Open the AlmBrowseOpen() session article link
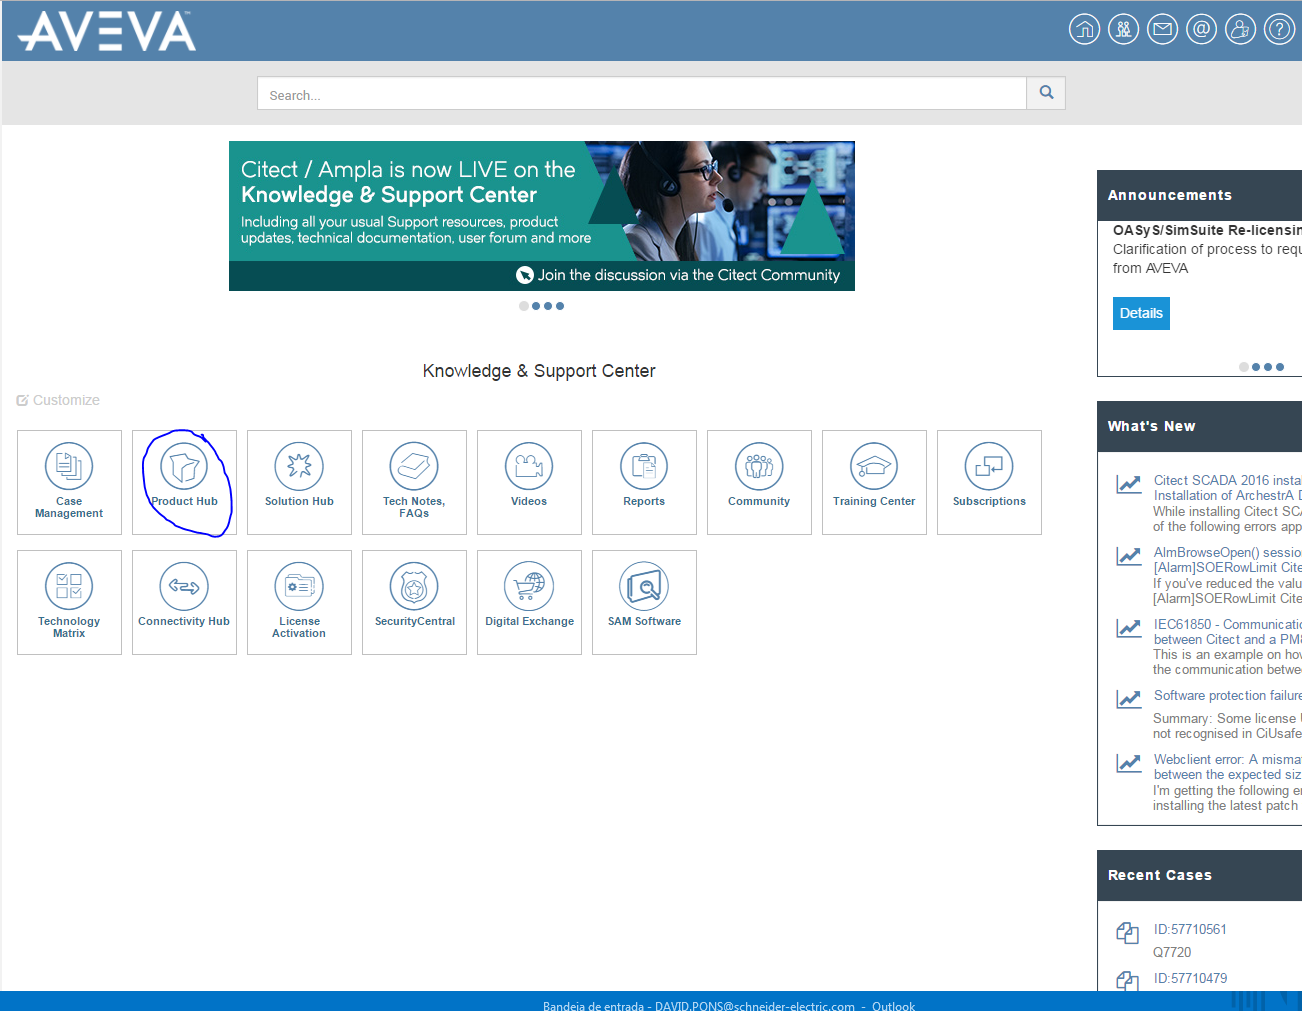This screenshot has width=1302, height=1011. [1227, 560]
